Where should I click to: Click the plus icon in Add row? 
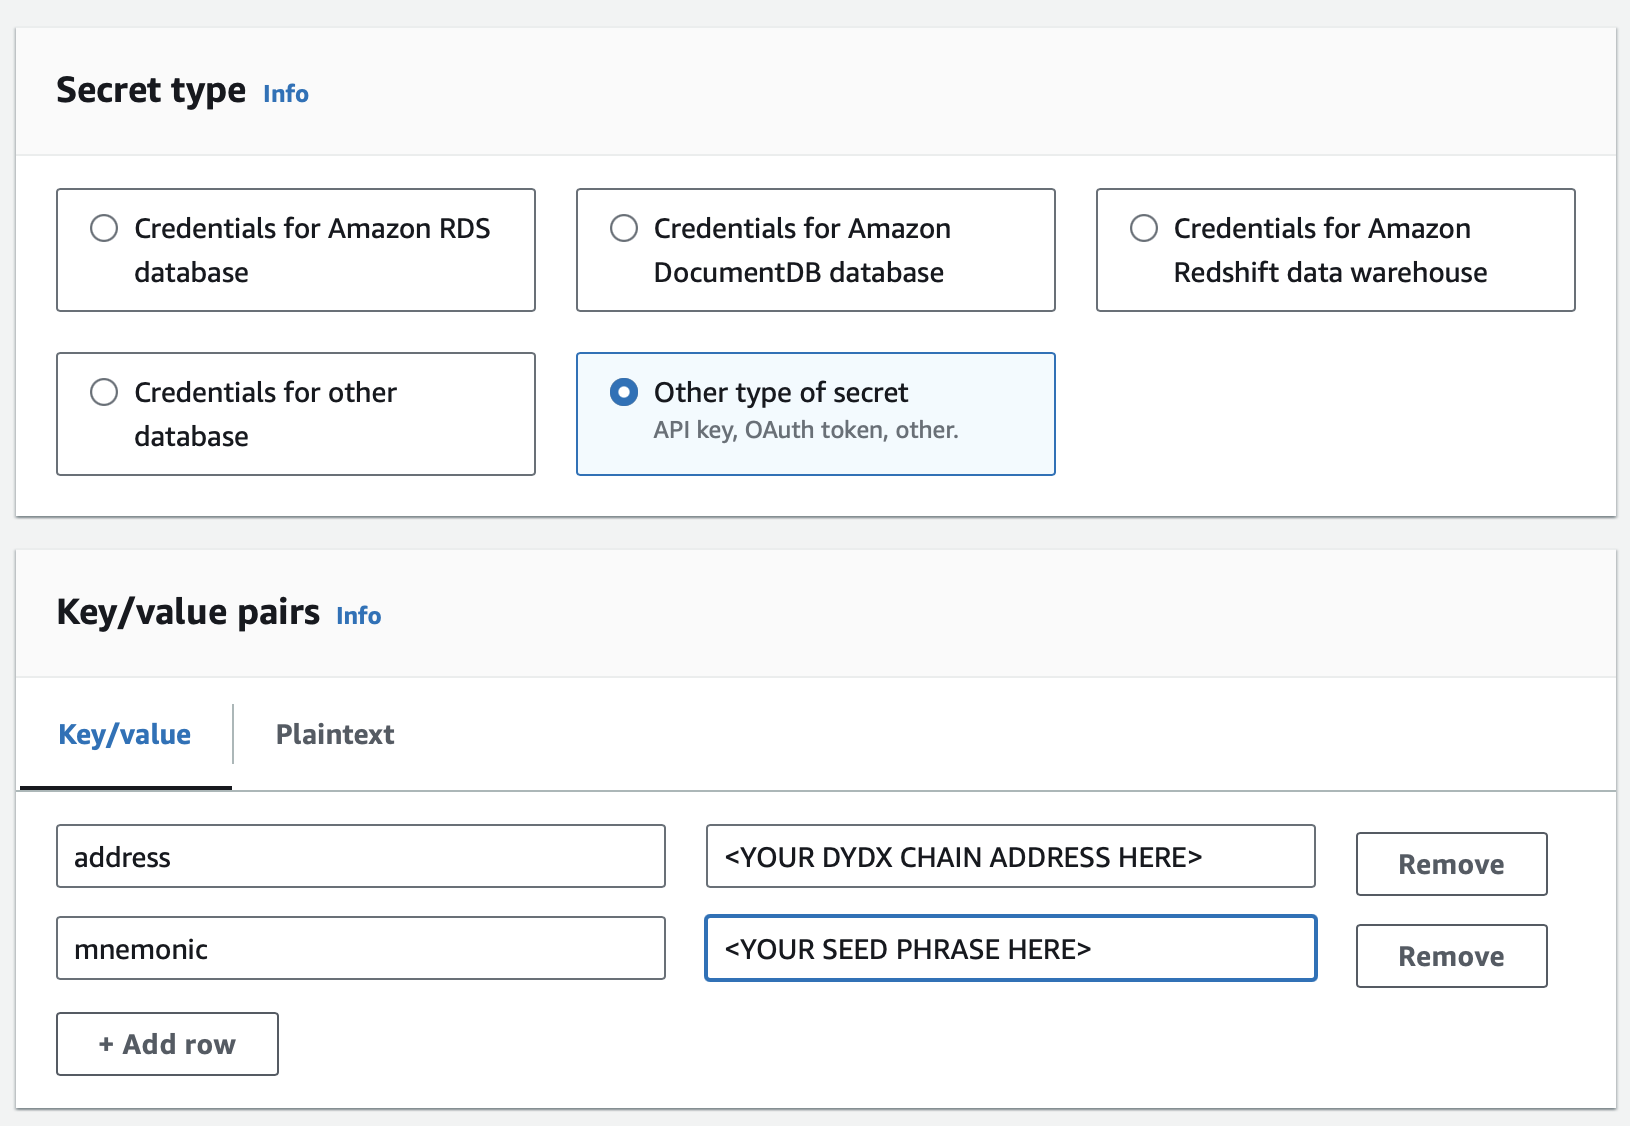click(x=106, y=1045)
